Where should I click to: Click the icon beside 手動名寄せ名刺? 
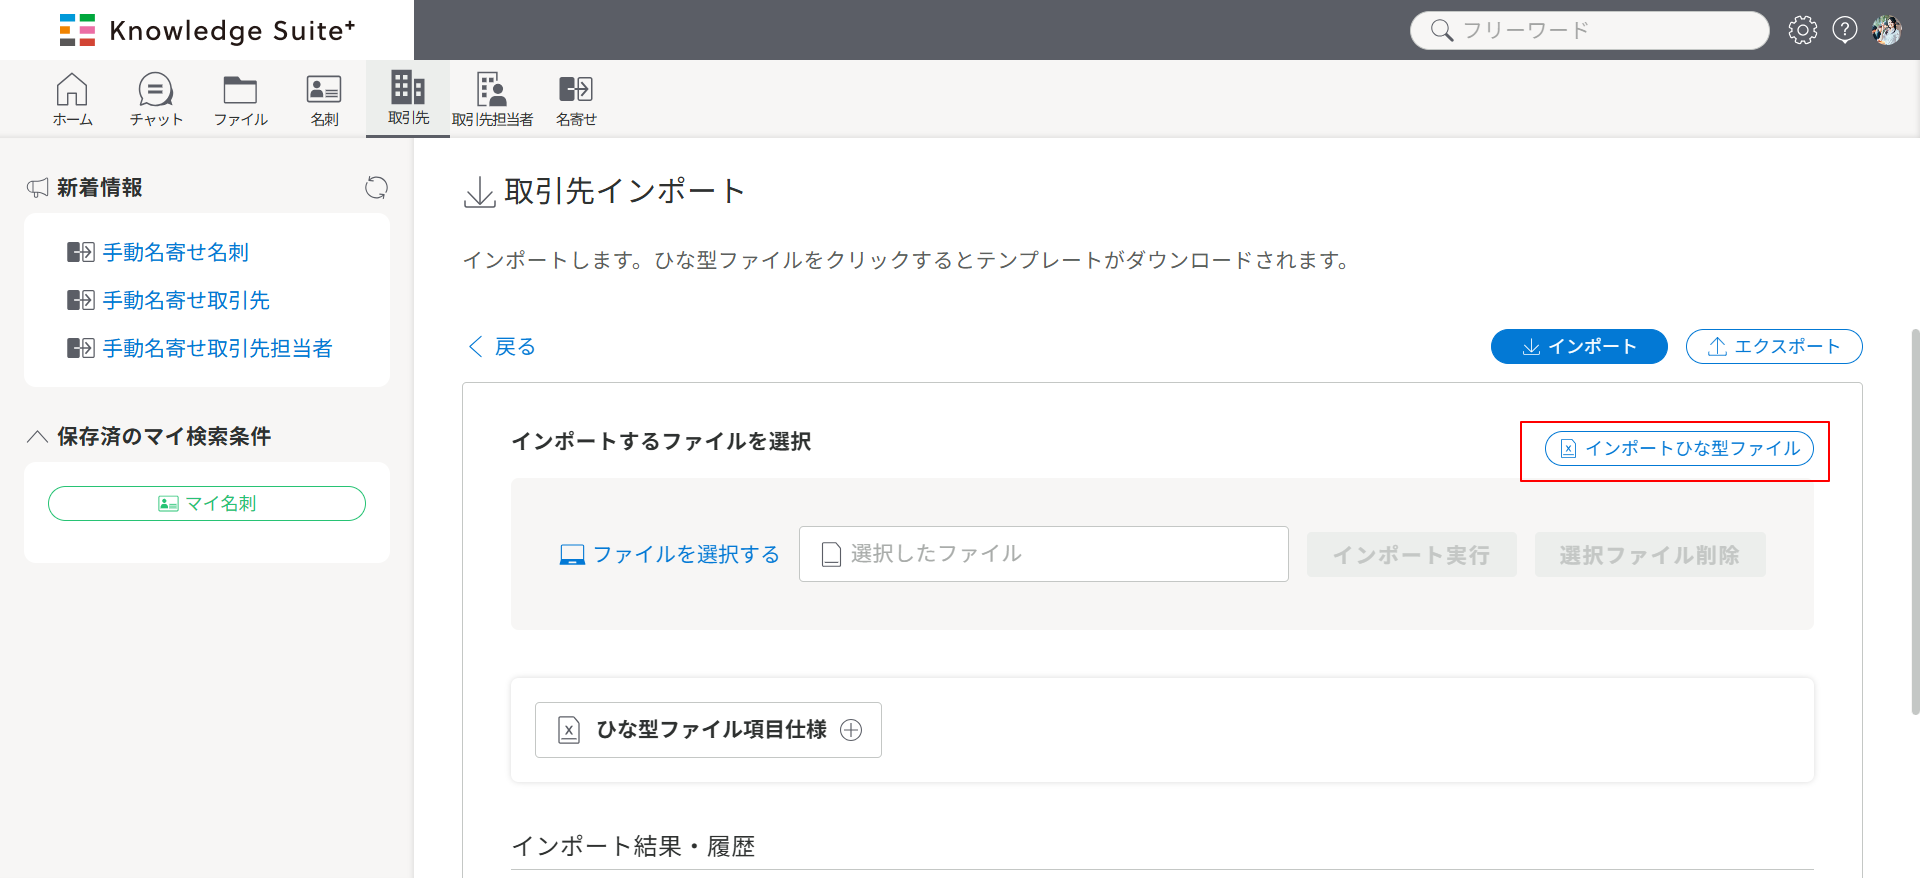point(80,252)
